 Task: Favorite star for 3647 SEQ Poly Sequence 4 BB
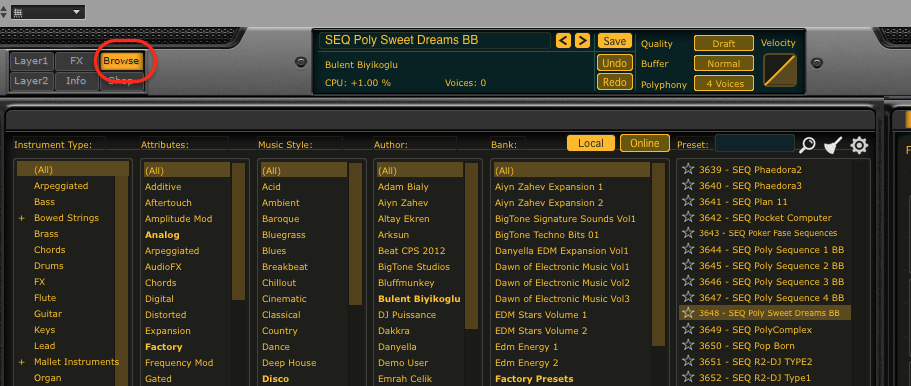click(688, 297)
